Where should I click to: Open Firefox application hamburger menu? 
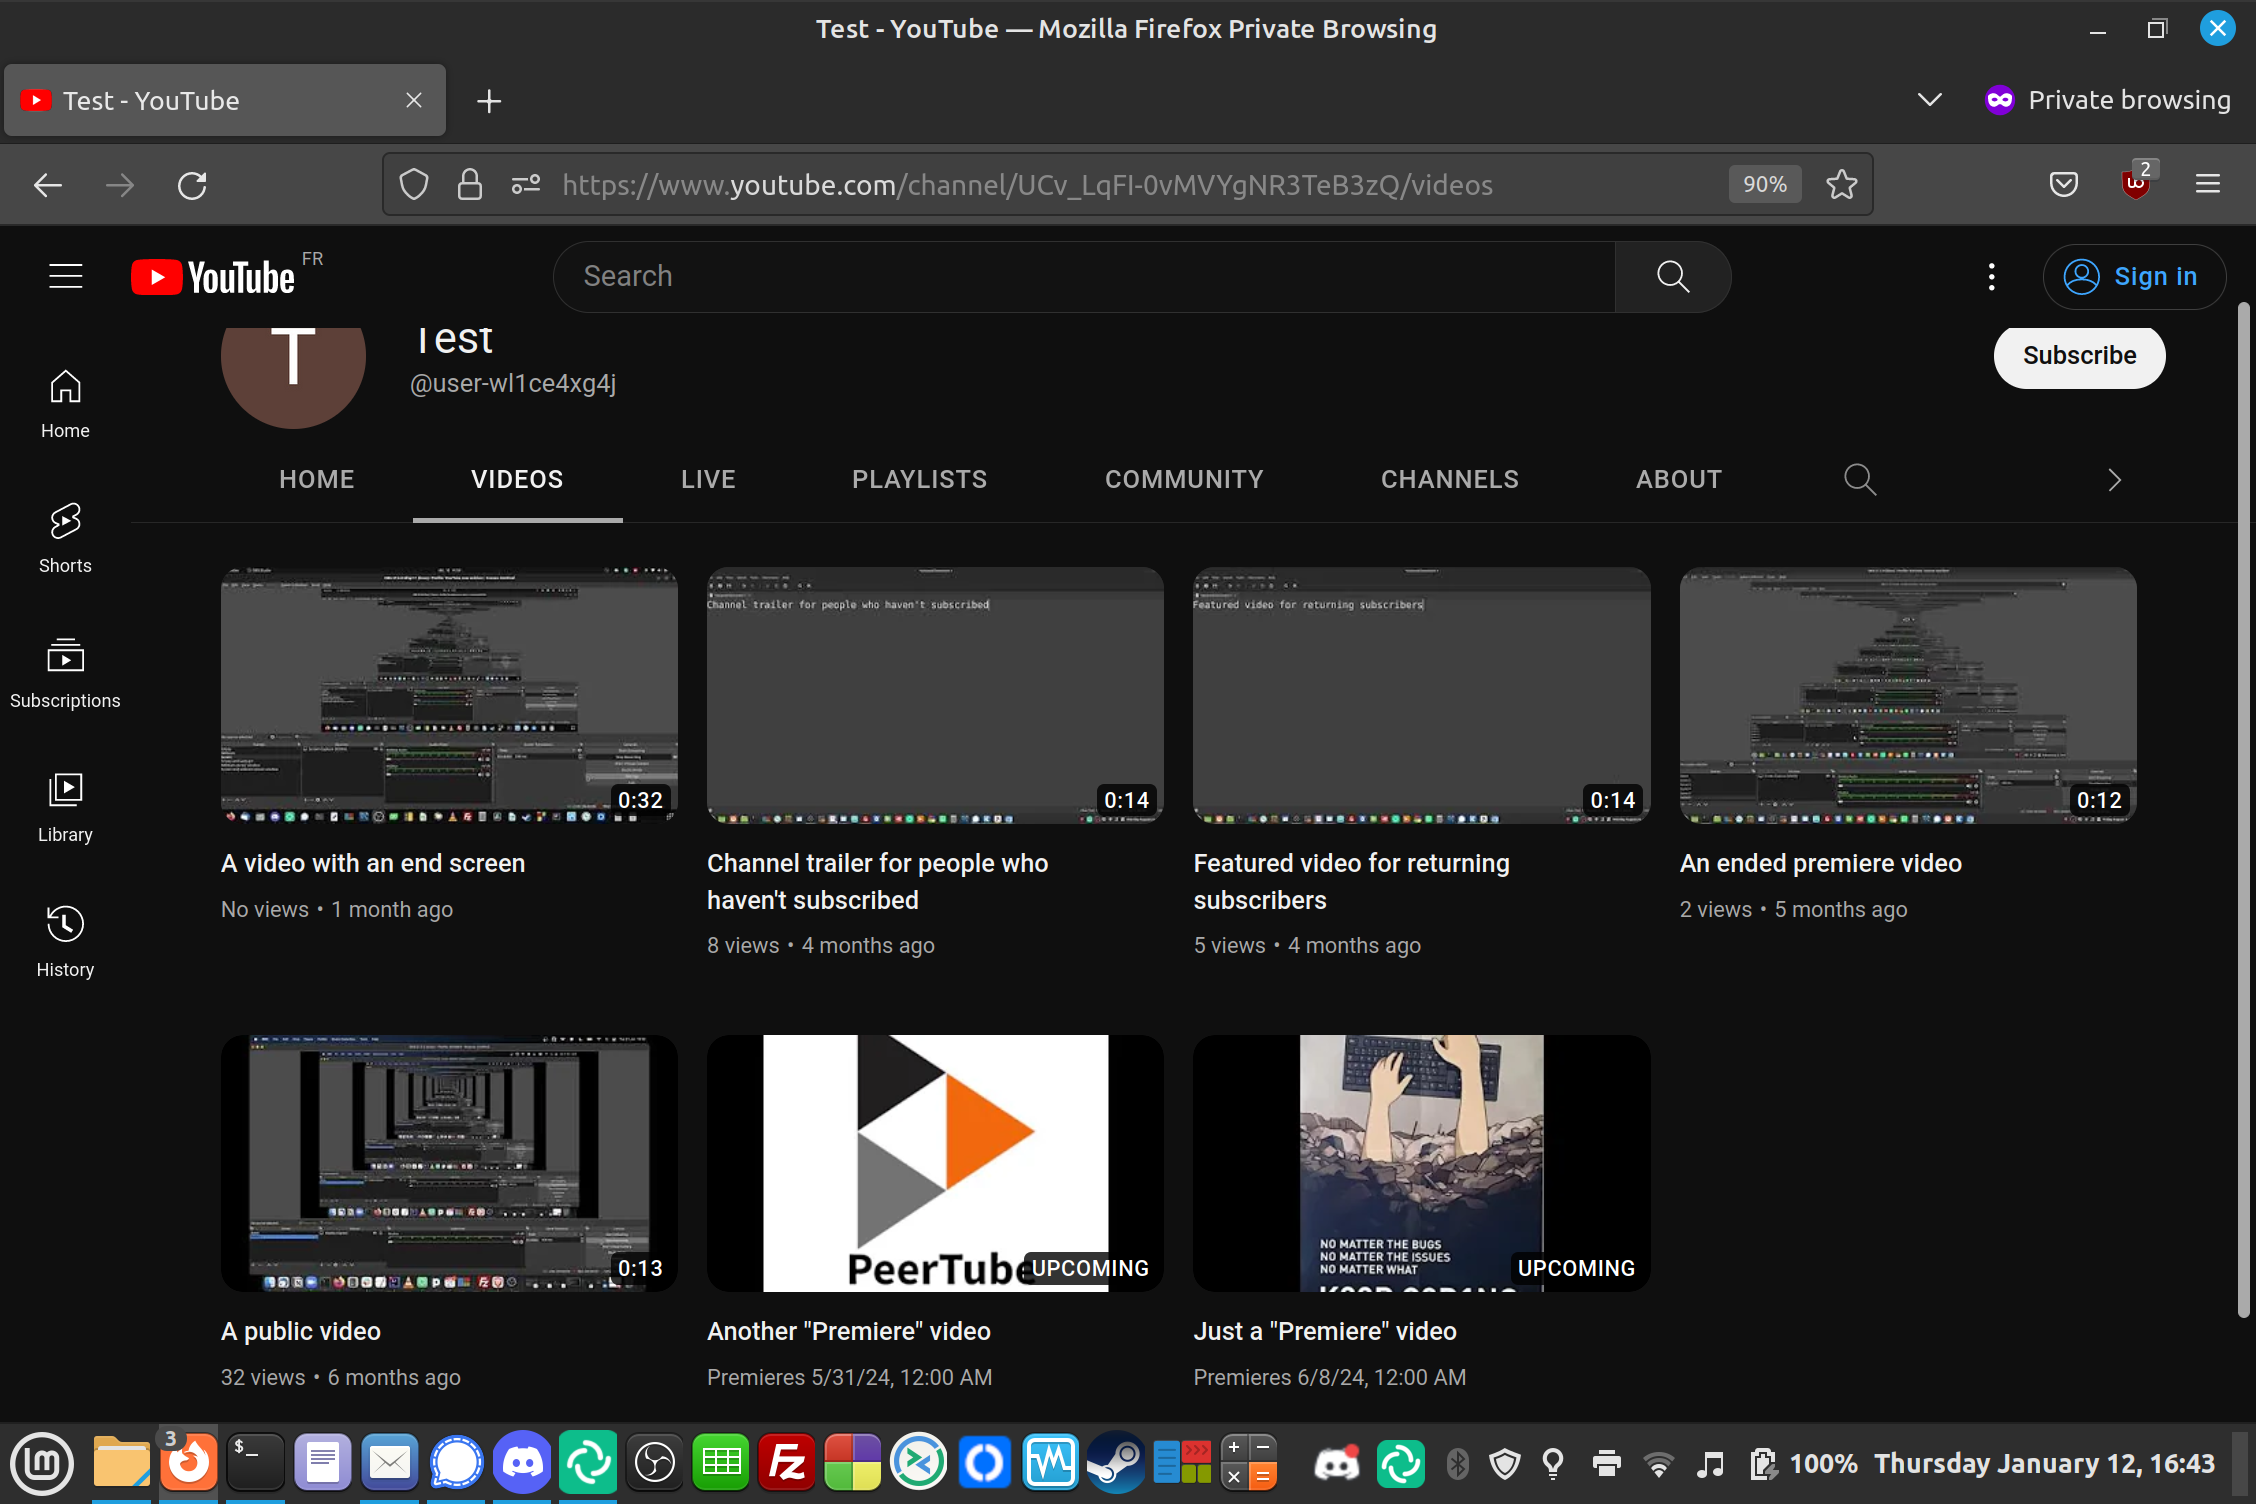pyautogui.click(x=2207, y=184)
